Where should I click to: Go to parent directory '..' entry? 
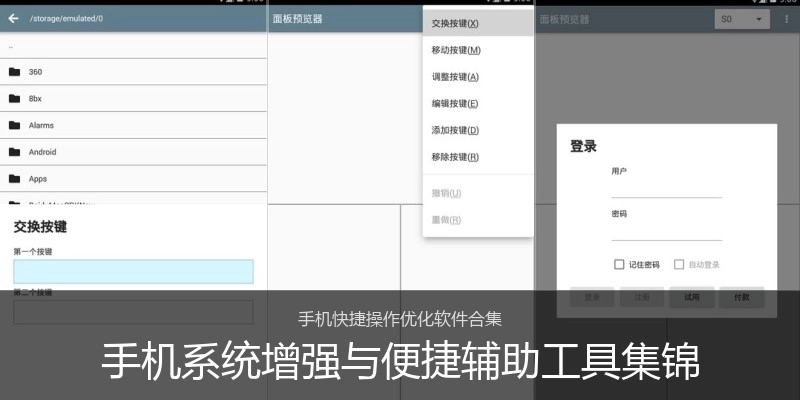click(x=12, y=46)
